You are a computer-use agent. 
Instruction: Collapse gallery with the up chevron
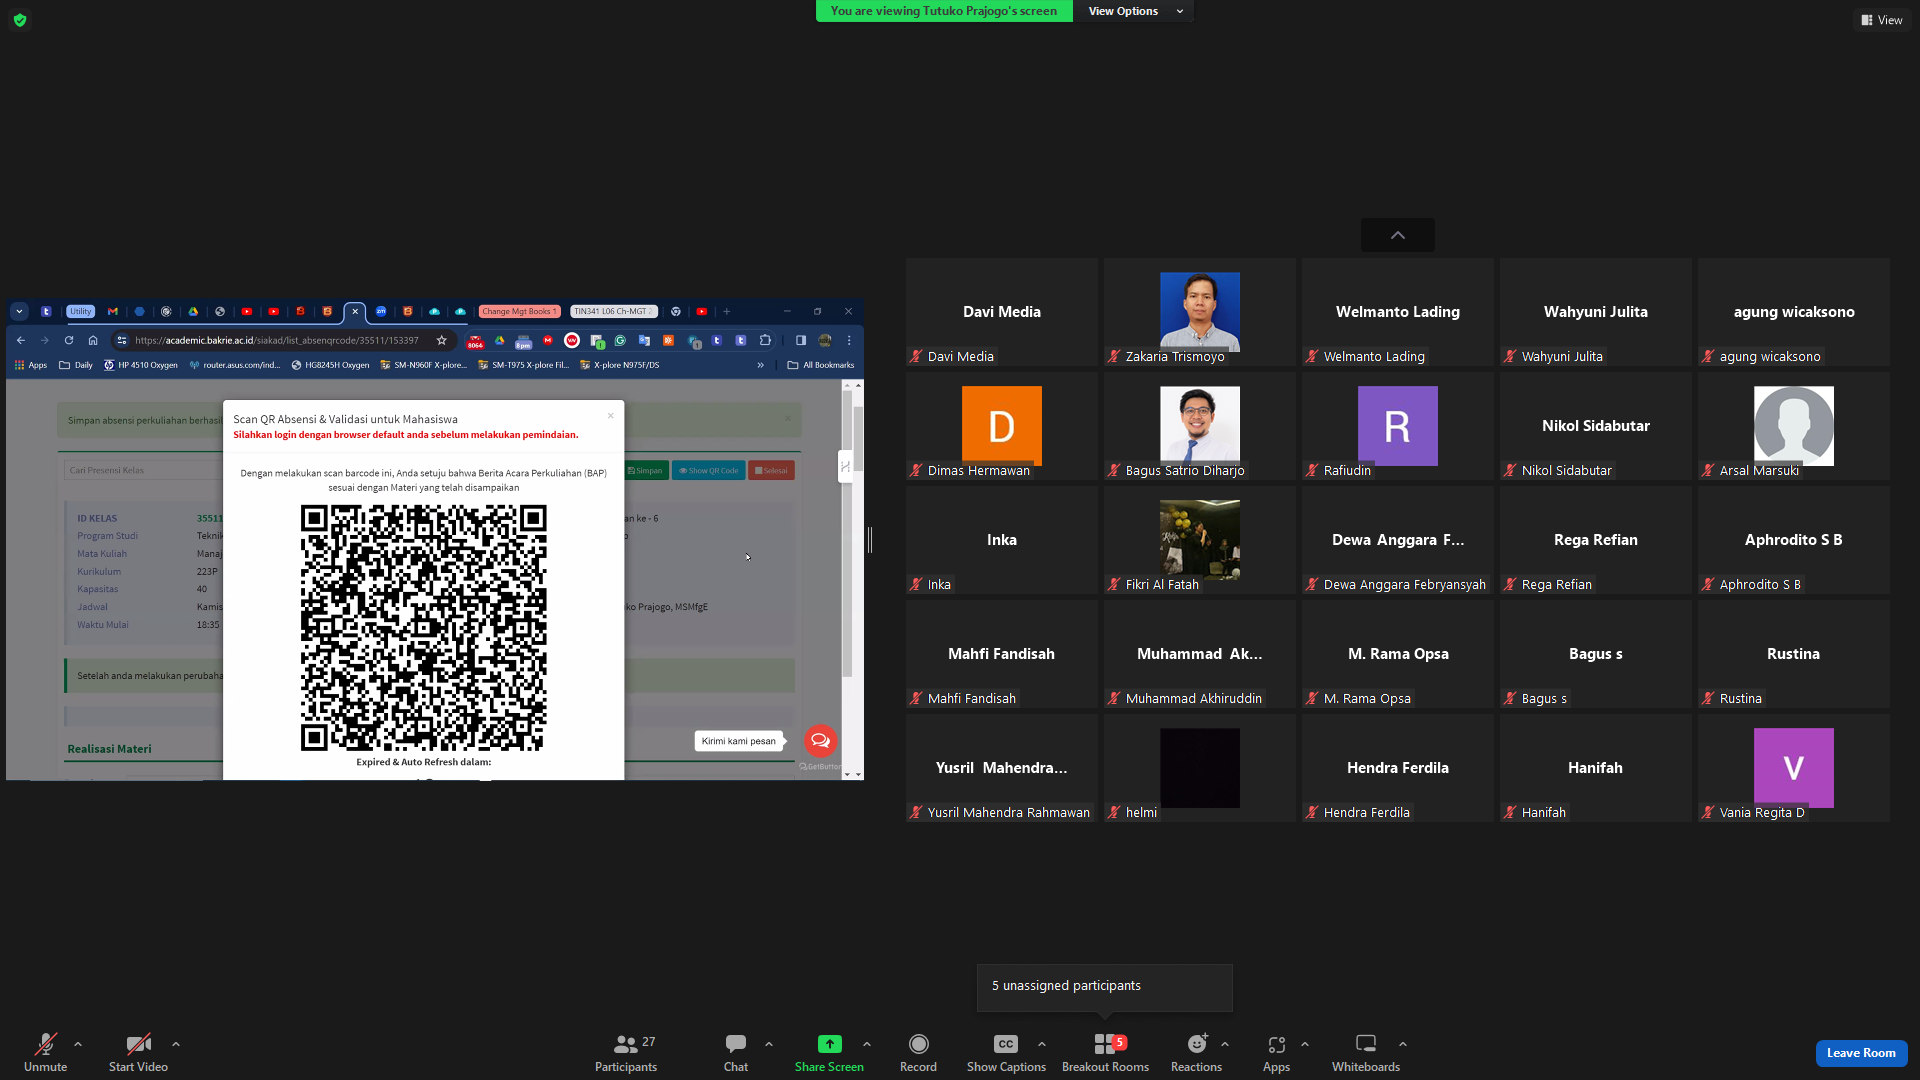coord(1398,235)
